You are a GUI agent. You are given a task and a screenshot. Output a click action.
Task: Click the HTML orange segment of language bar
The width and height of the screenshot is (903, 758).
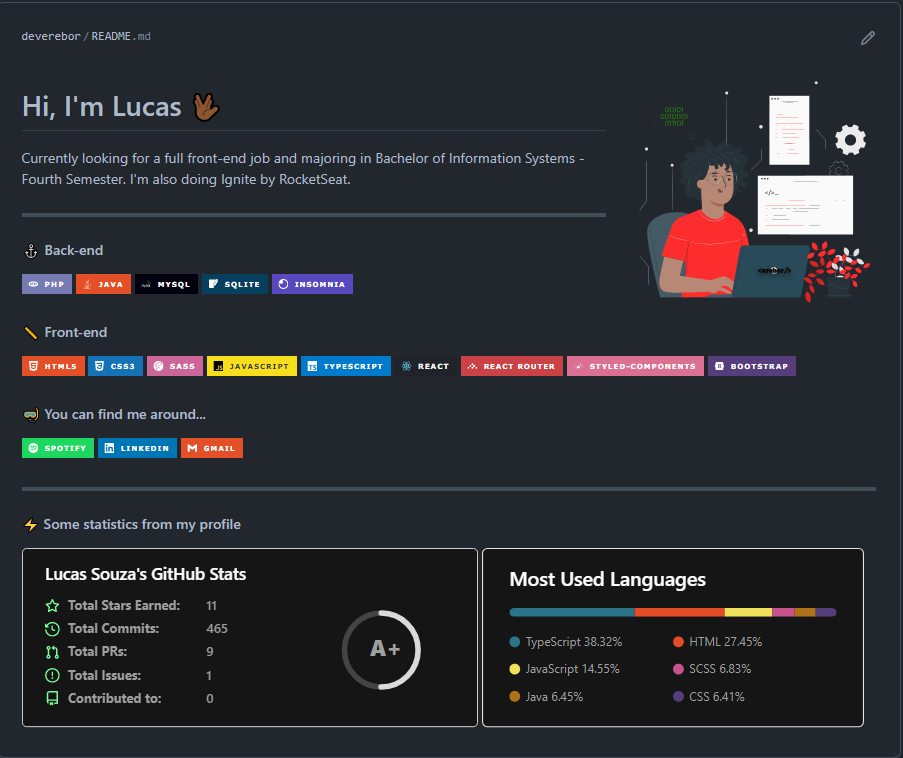pos(680,612)
